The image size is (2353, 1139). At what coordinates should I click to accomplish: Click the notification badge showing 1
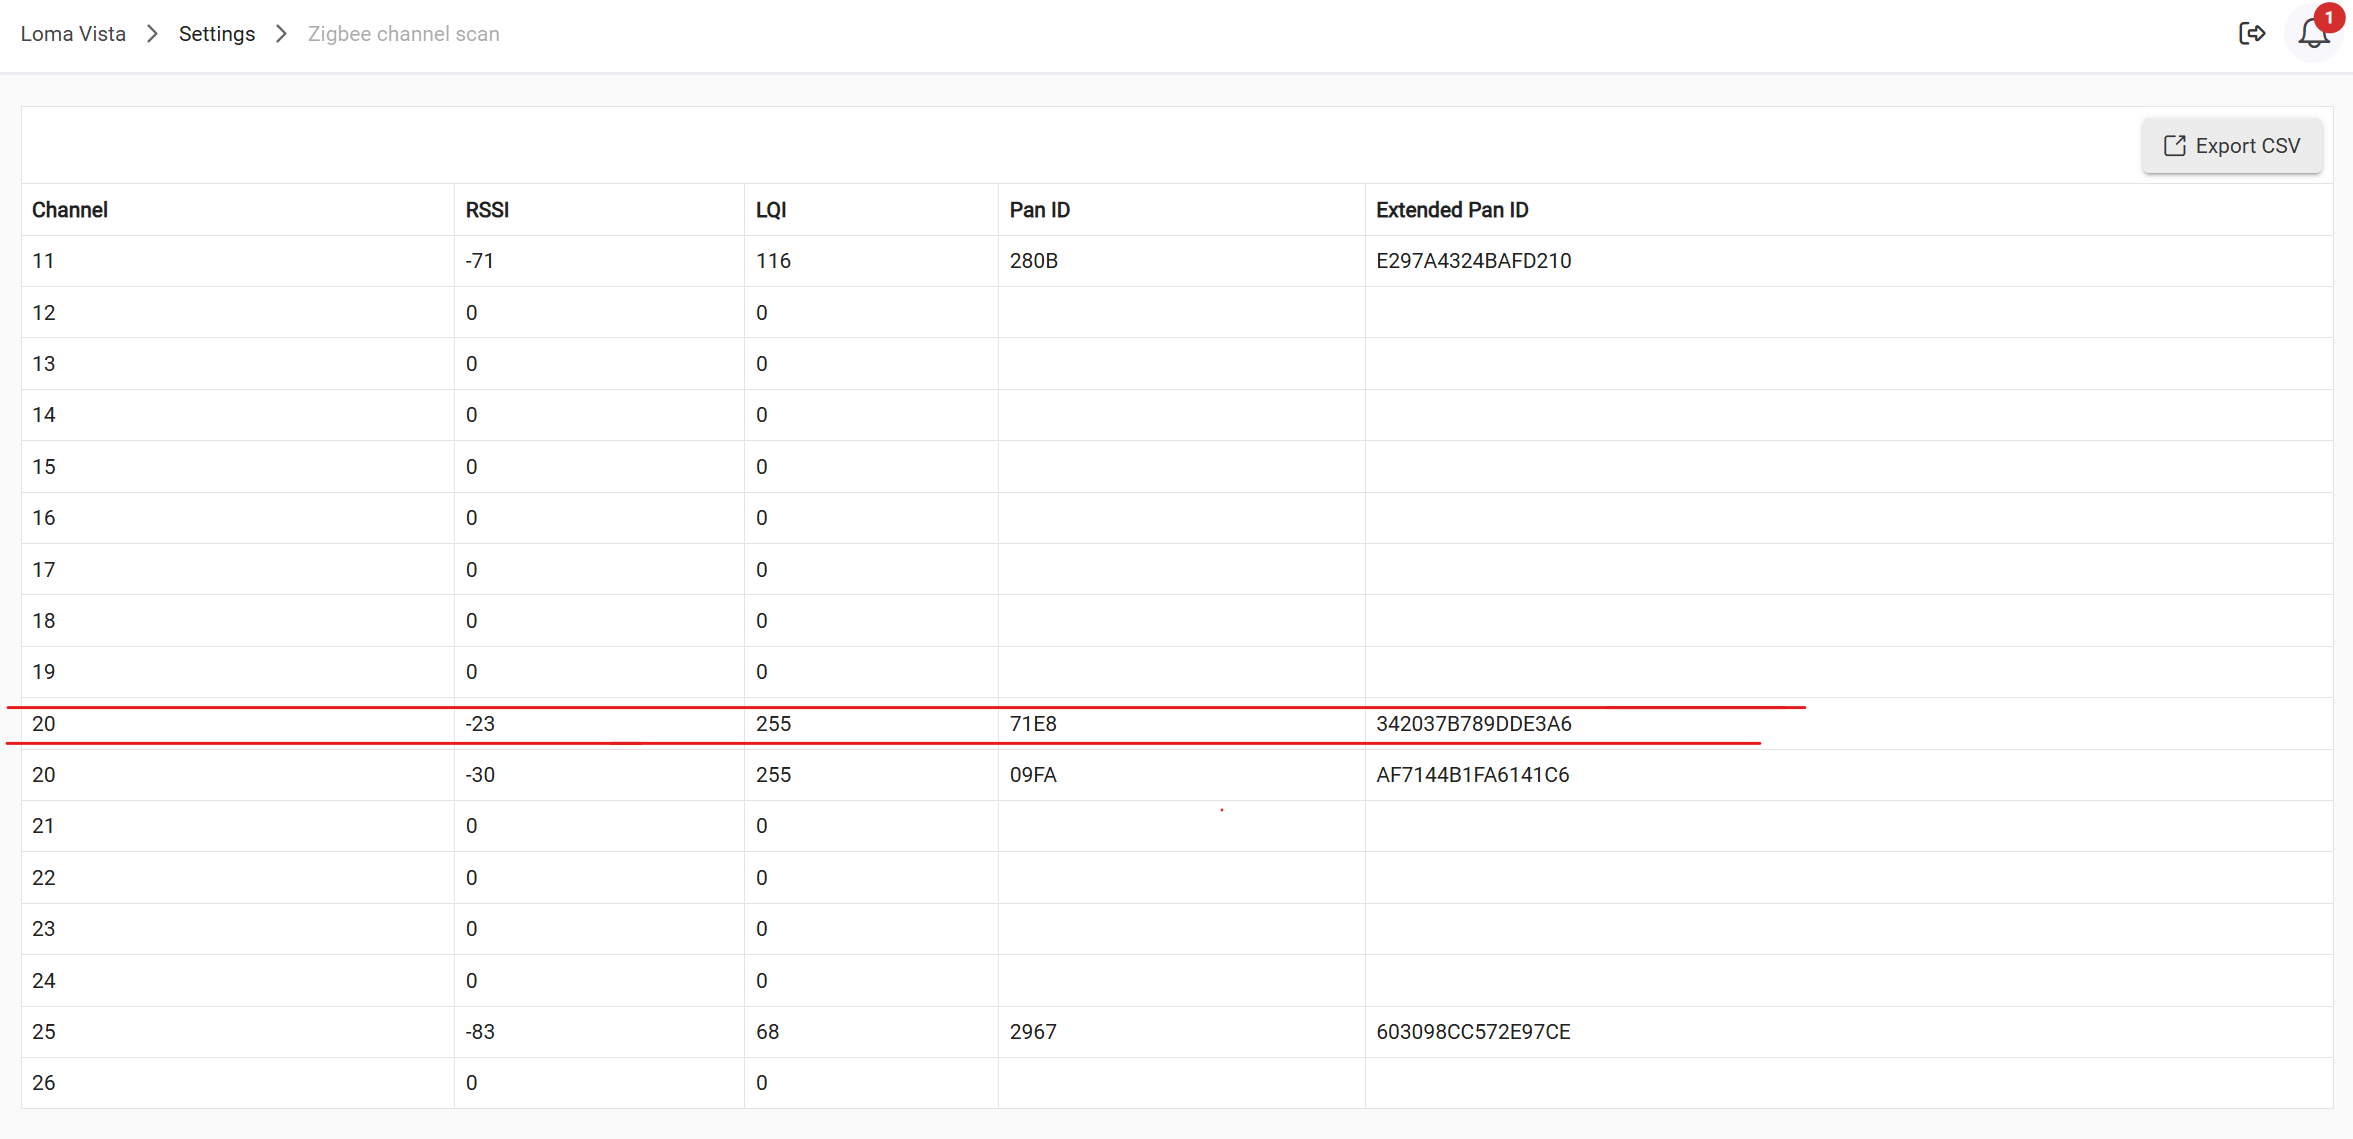point(2329,18)
